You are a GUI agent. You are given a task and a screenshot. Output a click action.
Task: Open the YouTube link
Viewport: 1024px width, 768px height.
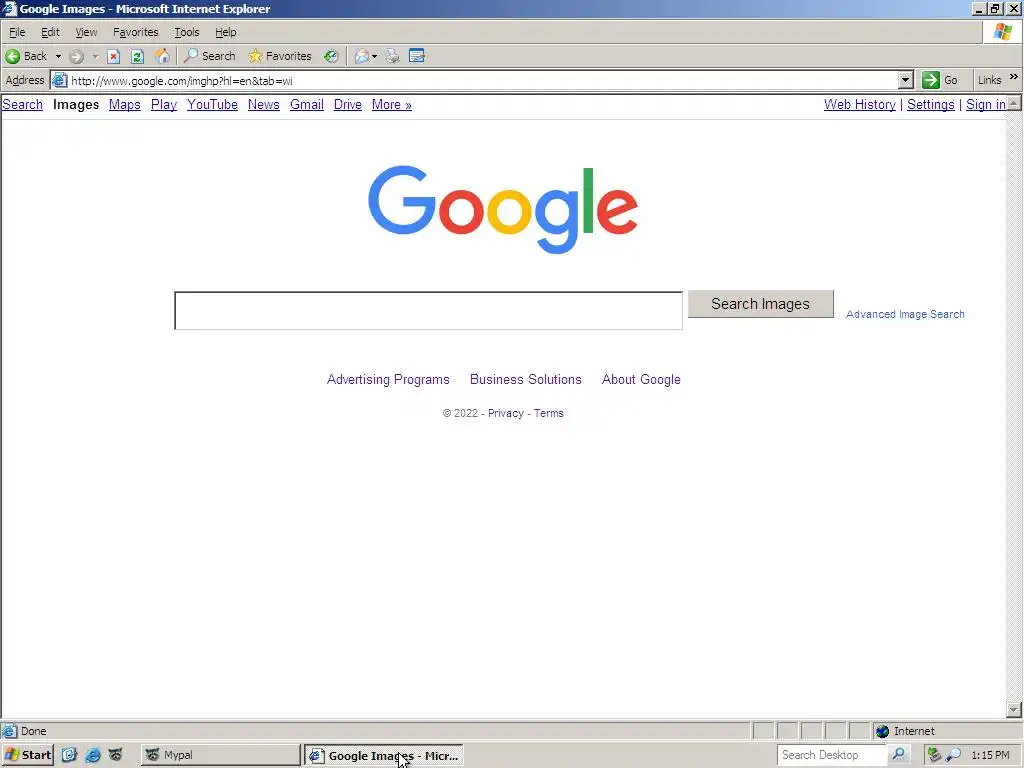pos(212,104)
